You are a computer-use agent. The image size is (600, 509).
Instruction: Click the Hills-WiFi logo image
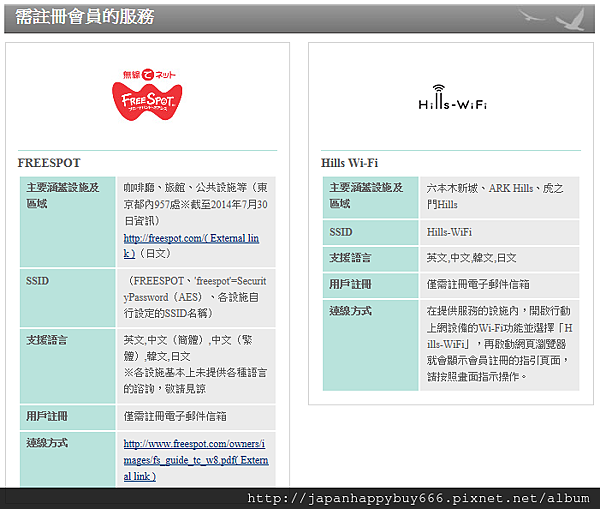[x=452, y=97]
